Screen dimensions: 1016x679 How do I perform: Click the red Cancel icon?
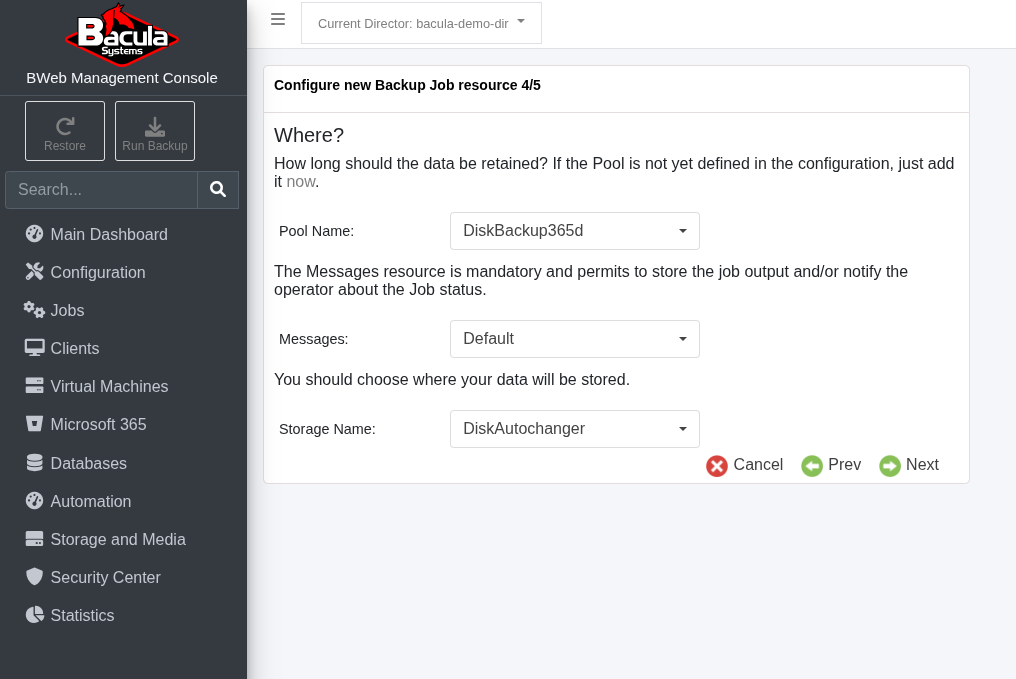pos(717,466)
